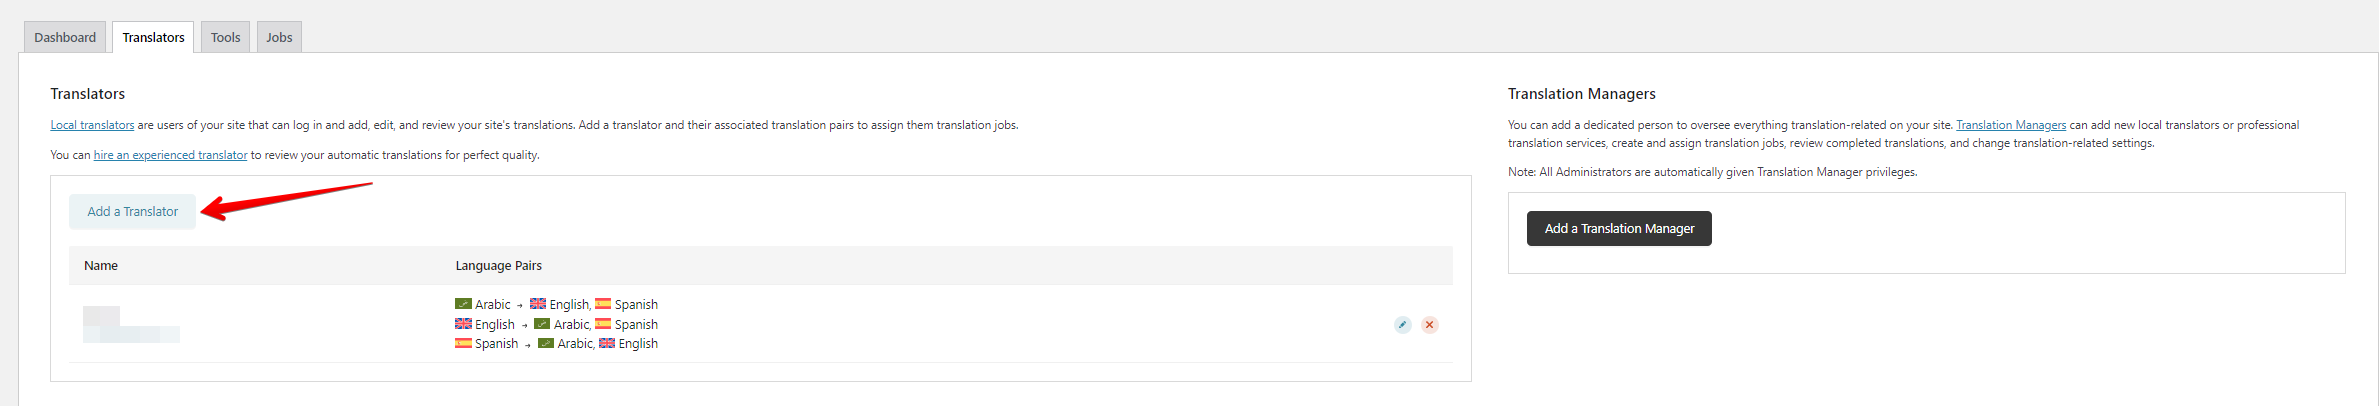Click the blurred translator name entry

pyautogui.click(x=131, y=325)
